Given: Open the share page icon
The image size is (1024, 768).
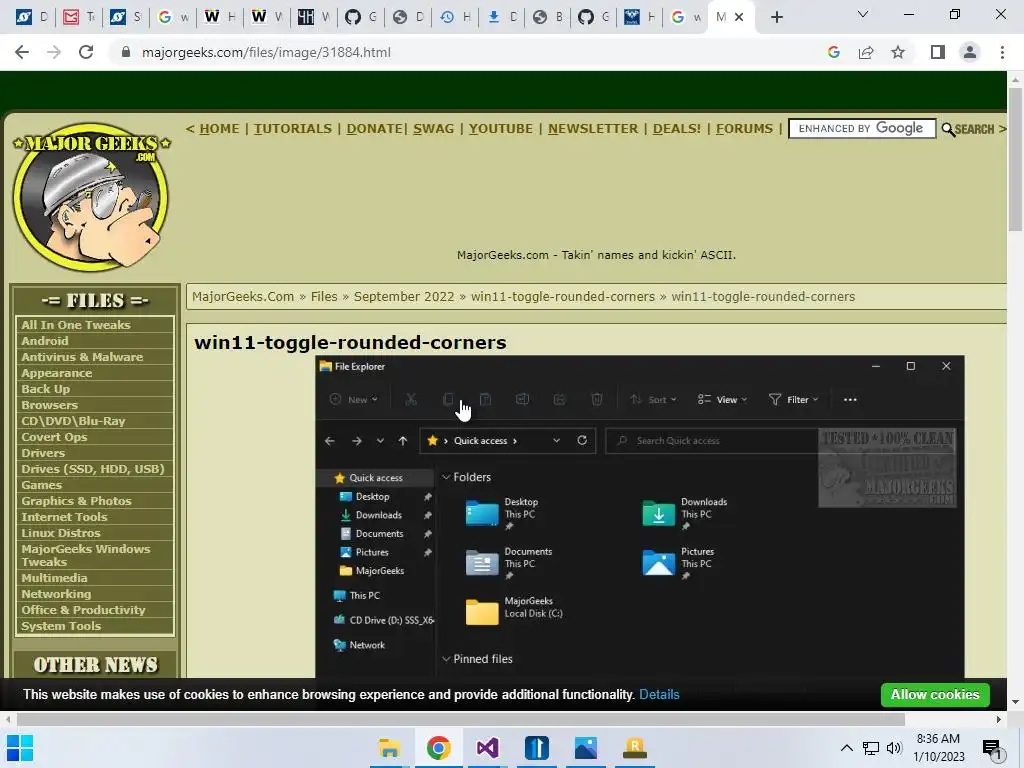Looking at the screenshot, I should pyautogui.click(x=866, y=52).
